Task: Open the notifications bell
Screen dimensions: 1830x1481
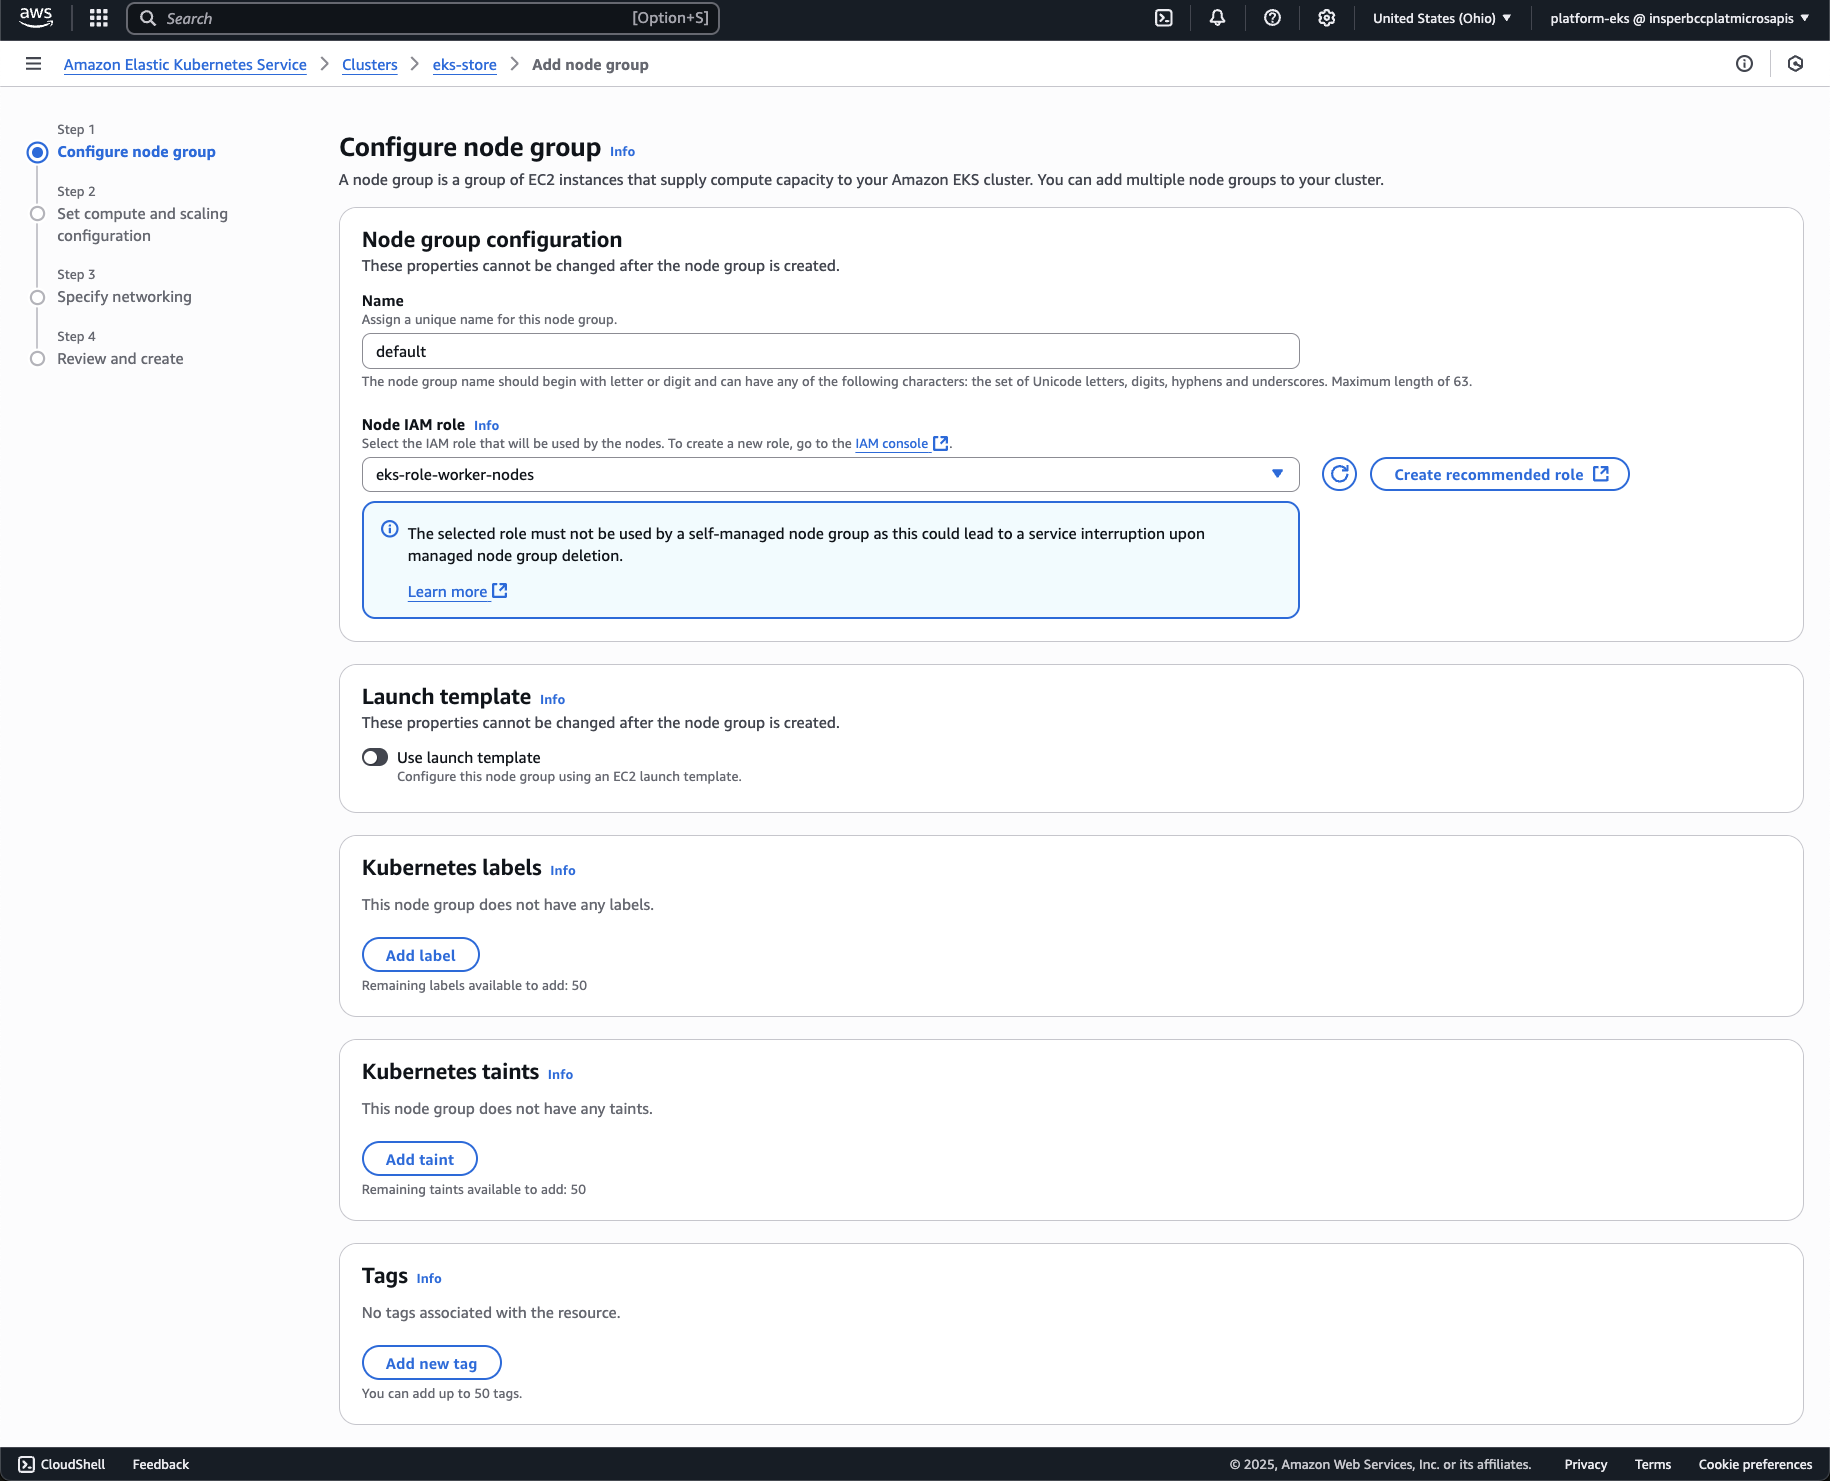Action: point(1217,18)
